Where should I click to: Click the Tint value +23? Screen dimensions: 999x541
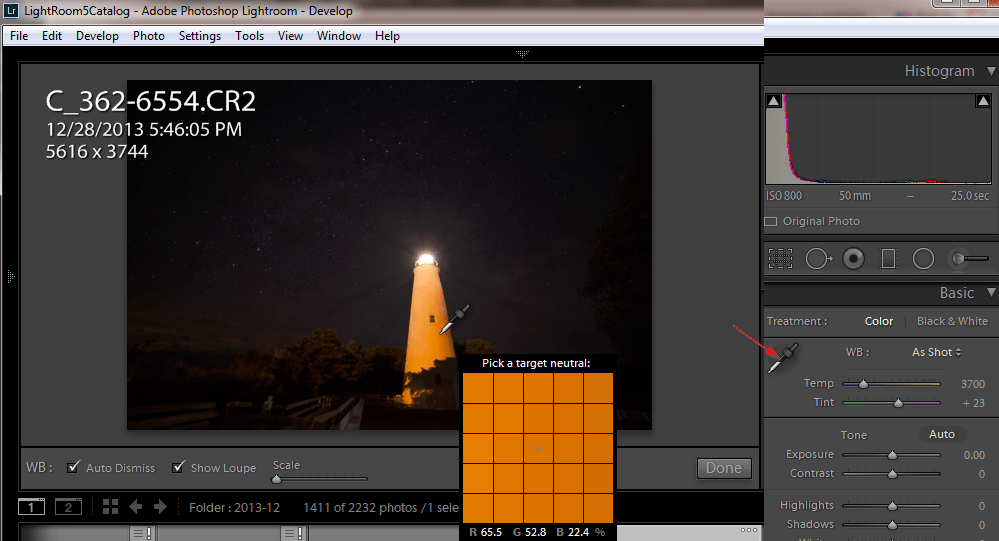974,403
